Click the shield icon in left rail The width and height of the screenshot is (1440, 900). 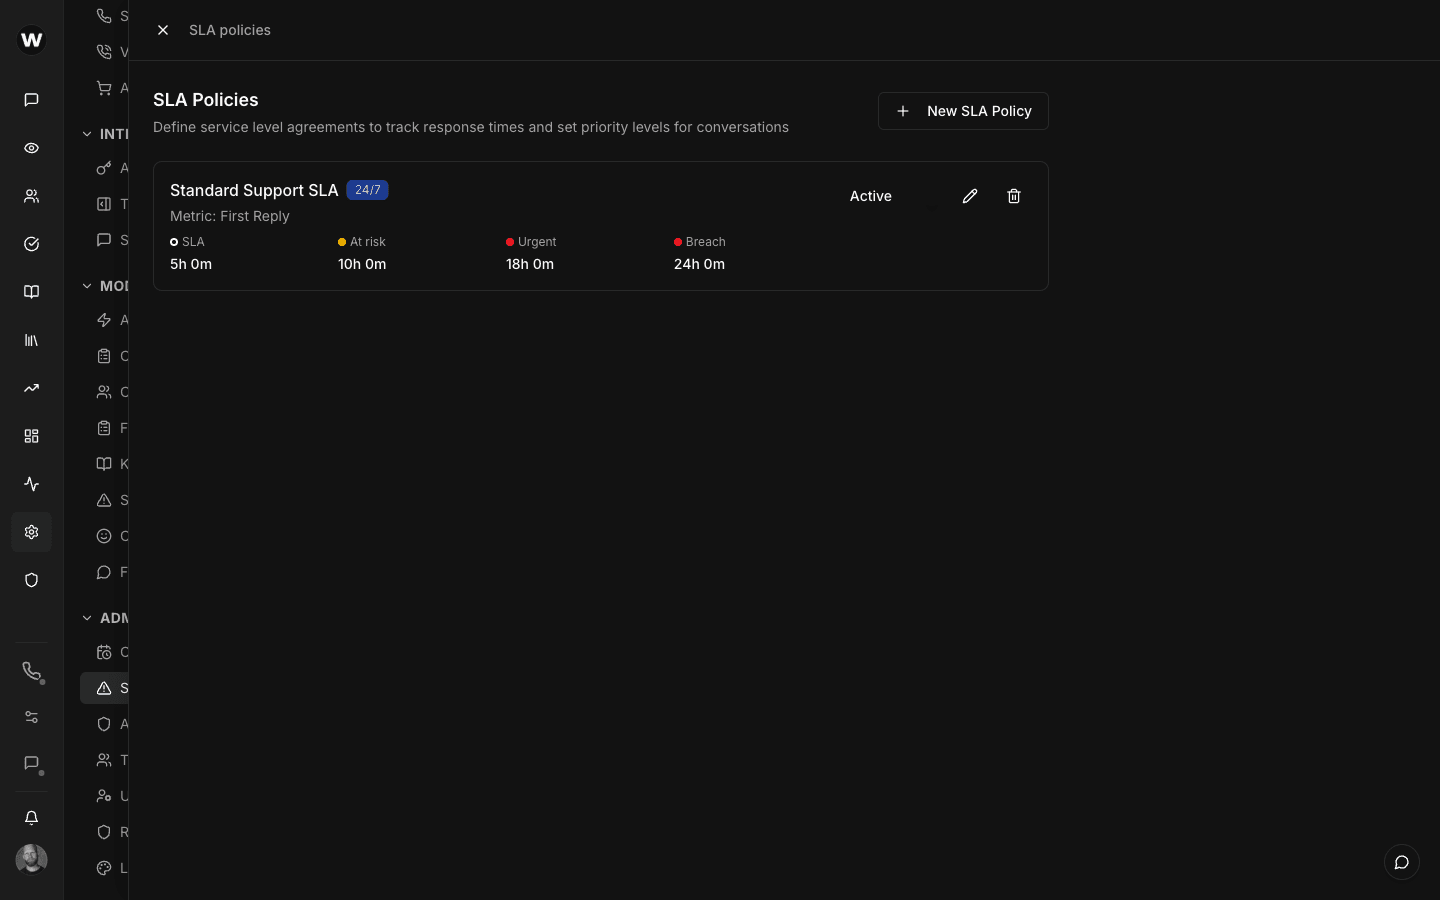coord(31,580)
